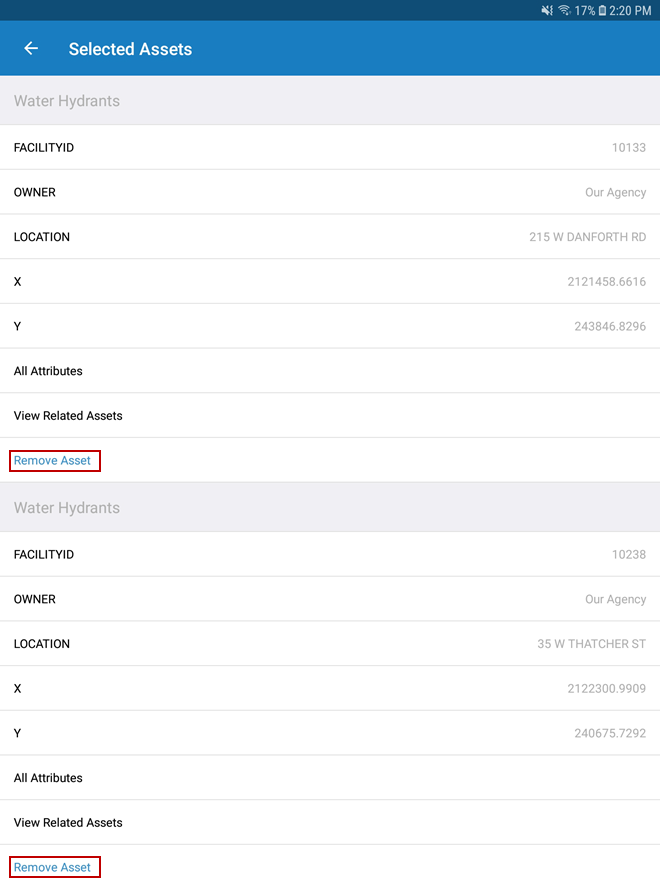View Related Assets for hydrant 10133

click(x=330, y=416)
